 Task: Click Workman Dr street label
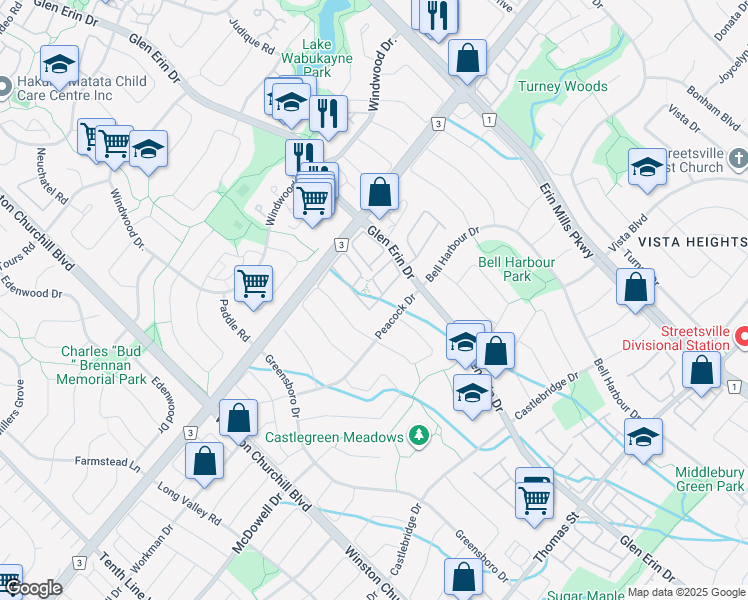click(152, 548)
